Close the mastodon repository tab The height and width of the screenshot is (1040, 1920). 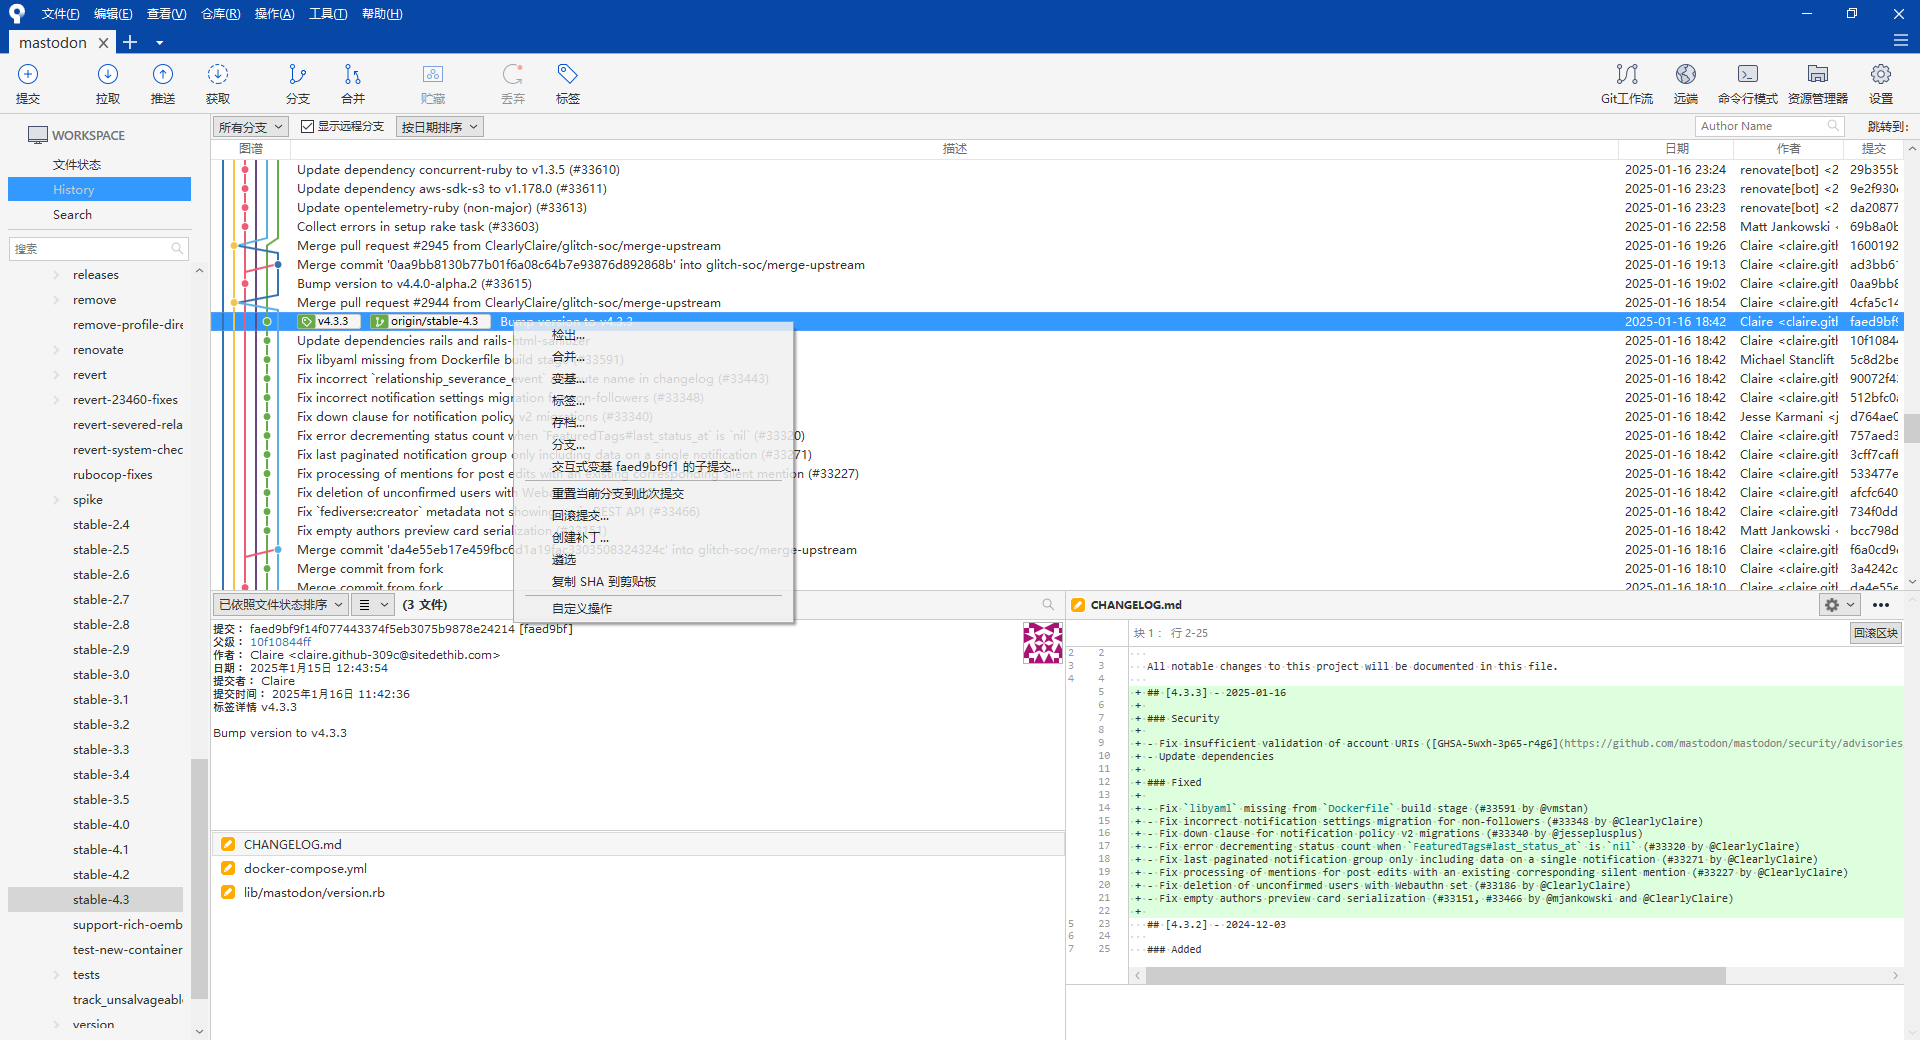coord(103,43)
